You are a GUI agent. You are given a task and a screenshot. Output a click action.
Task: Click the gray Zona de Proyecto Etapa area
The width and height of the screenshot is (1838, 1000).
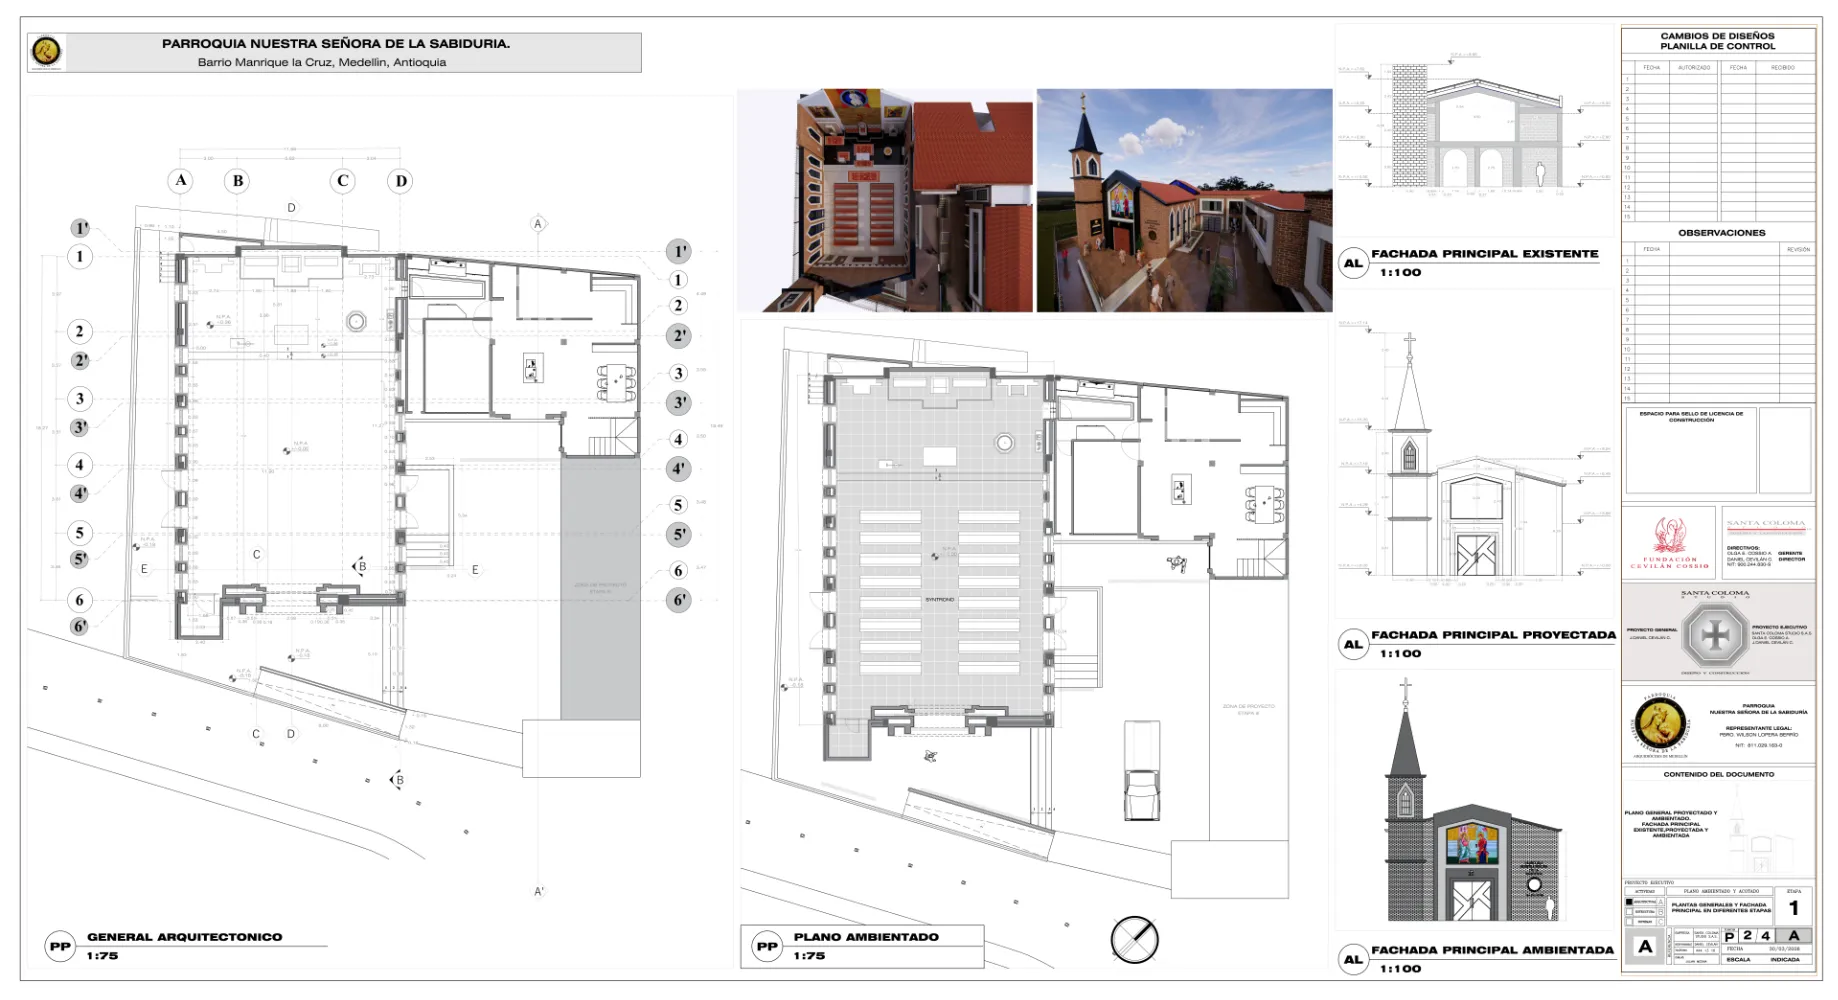click(x=600, y=588)
